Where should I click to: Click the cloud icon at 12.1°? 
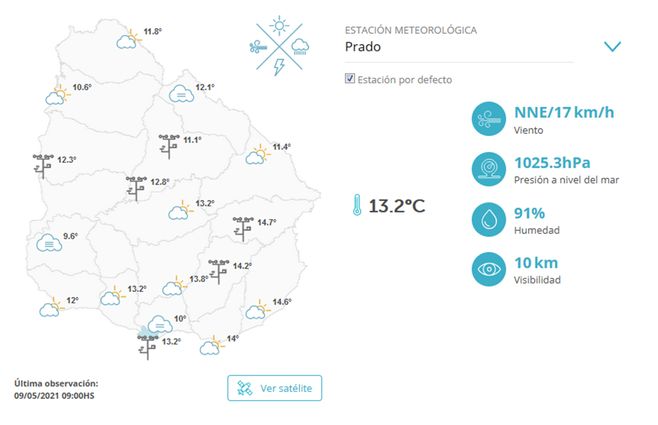180,94
